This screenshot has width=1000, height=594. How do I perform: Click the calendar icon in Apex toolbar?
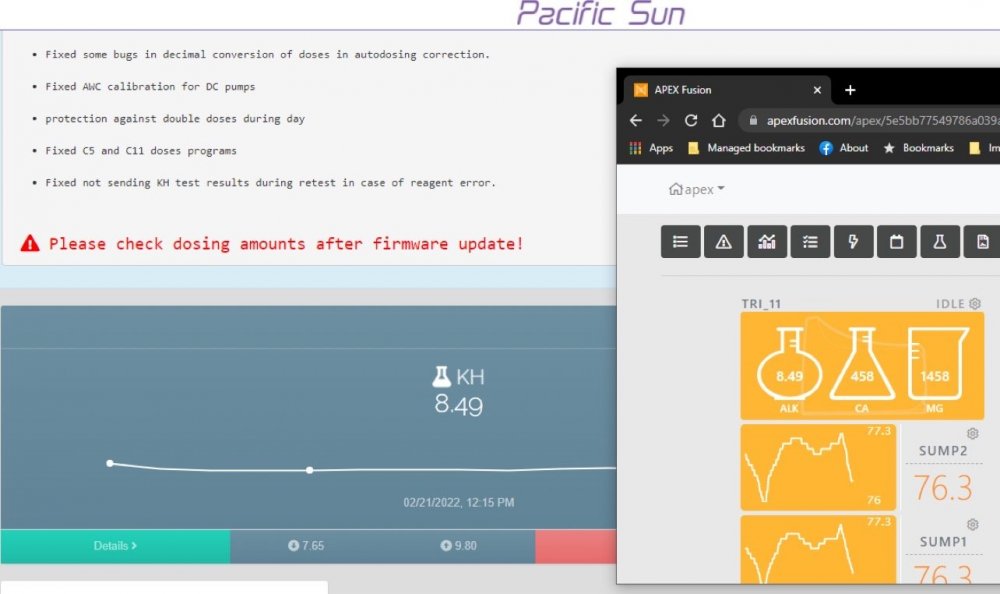896,242
